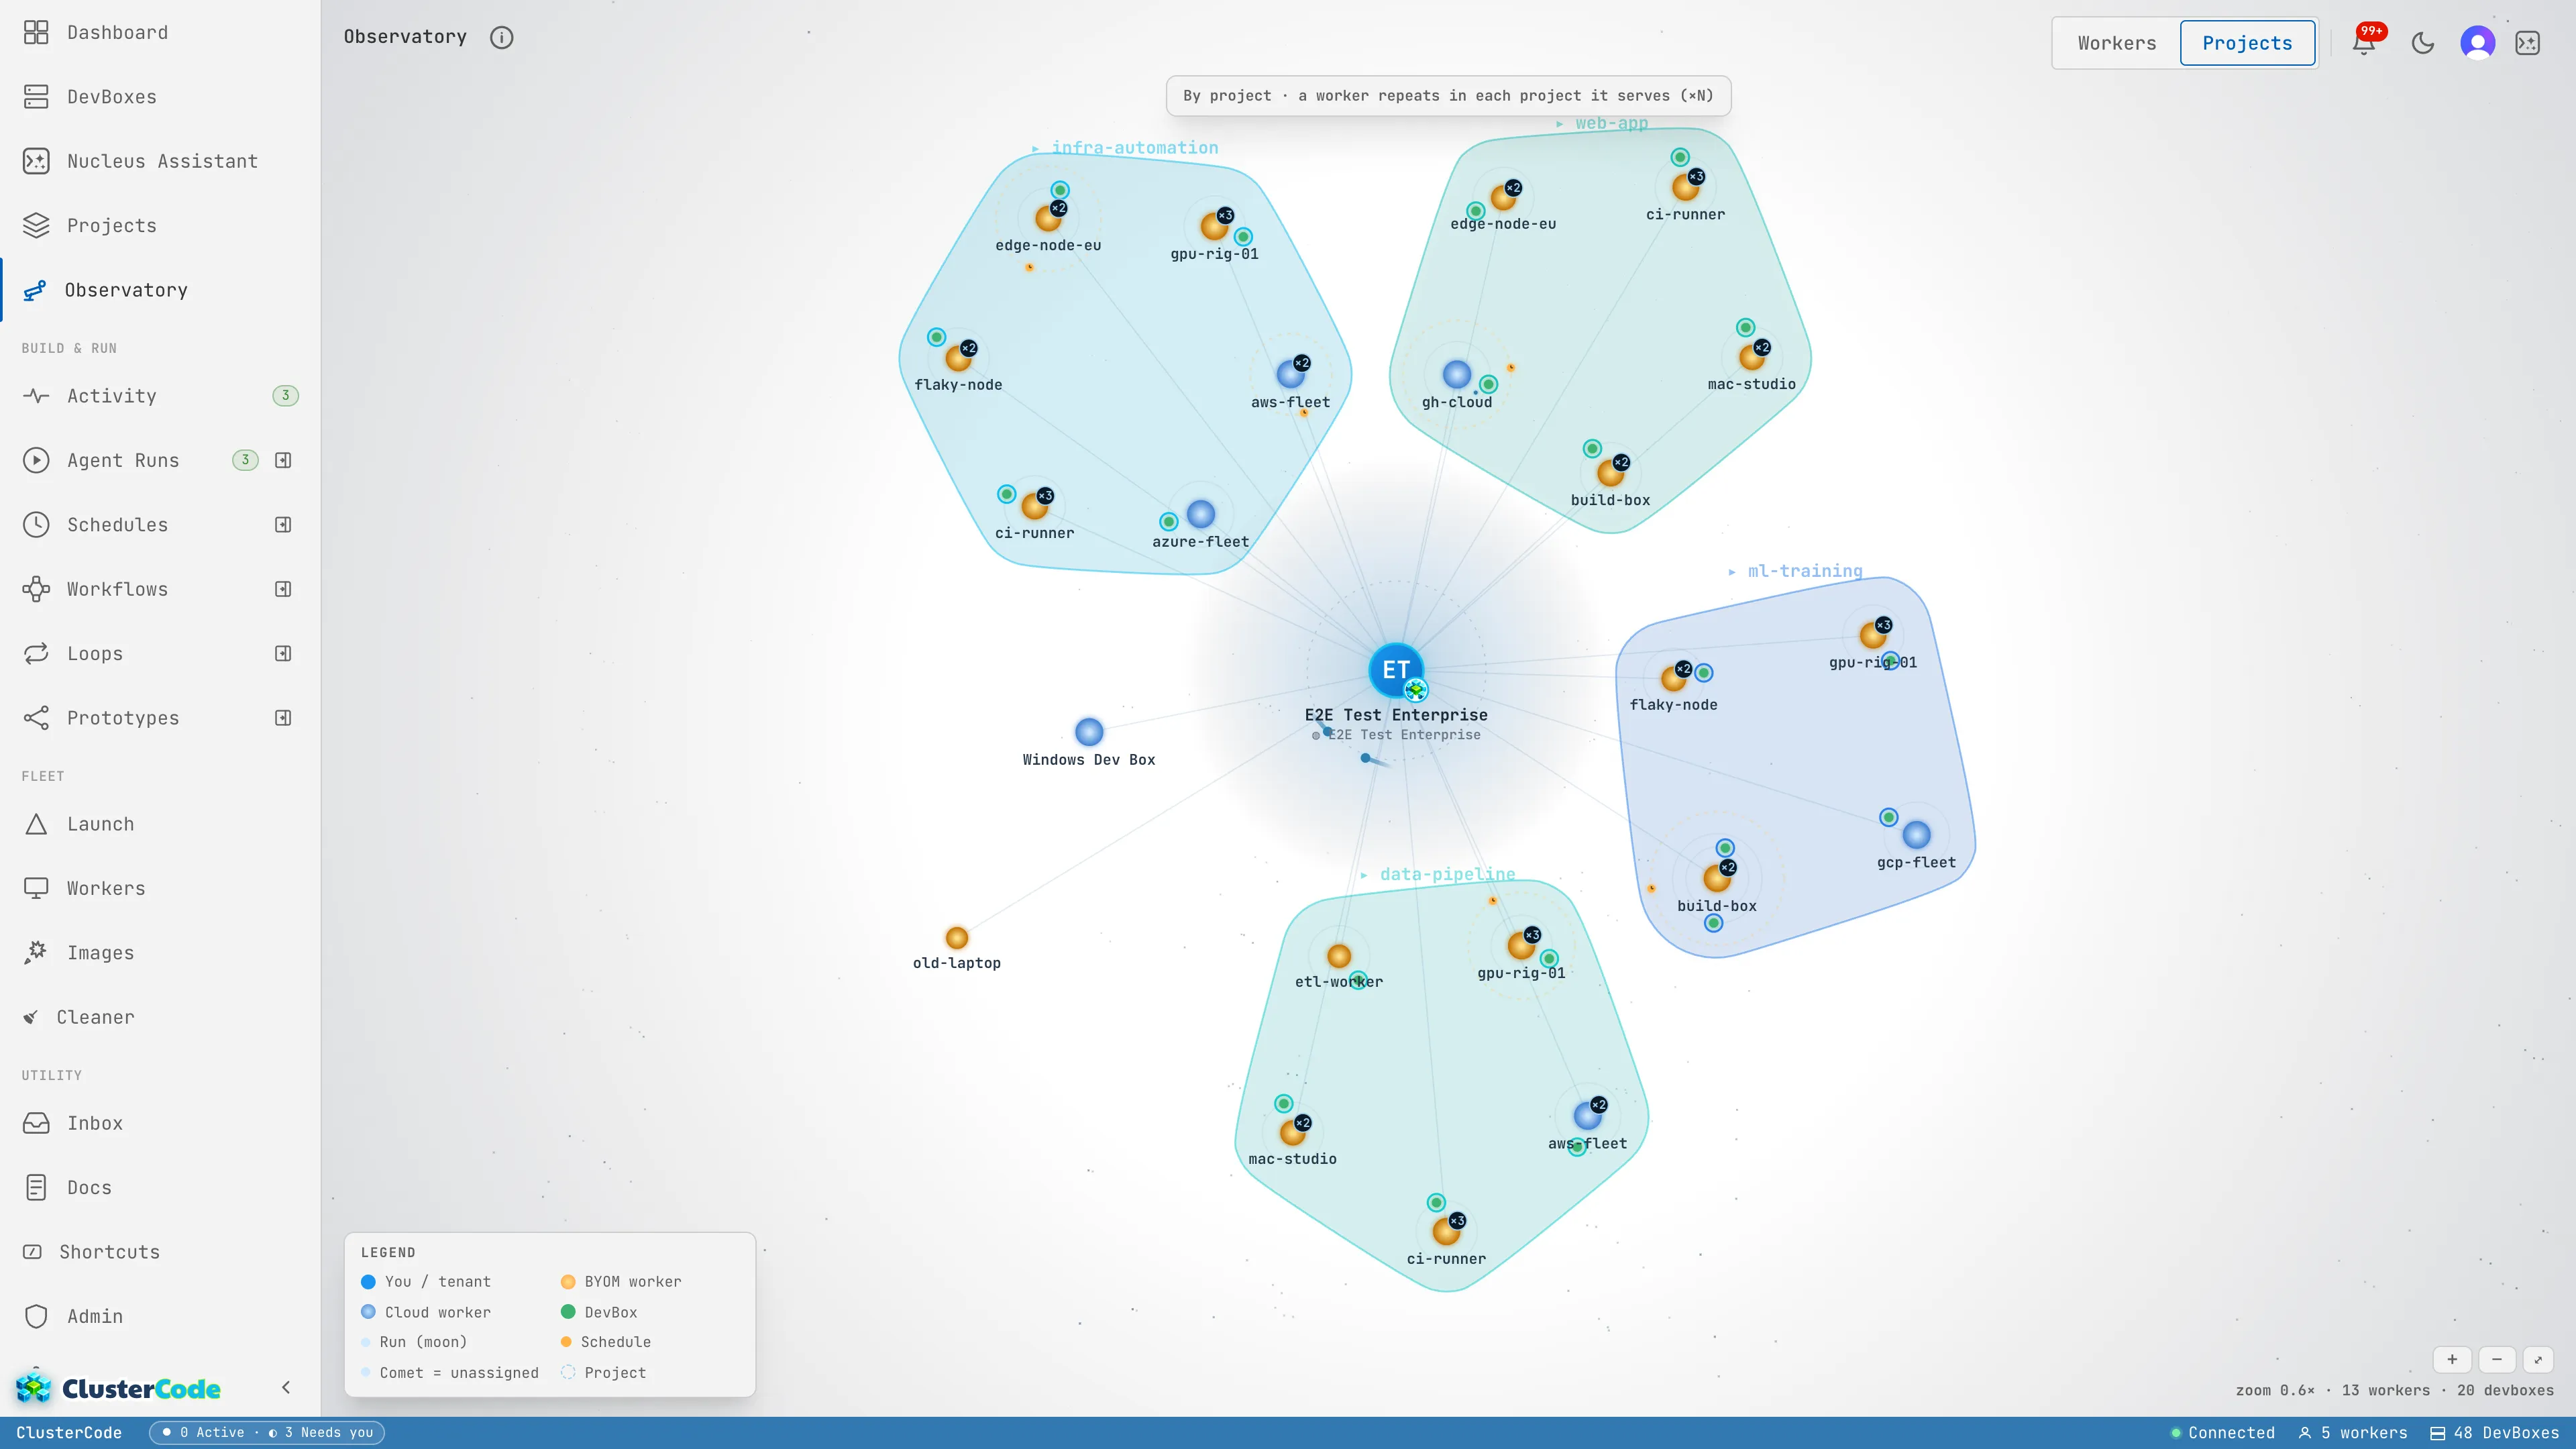Switch the graph to Workers view

click(x=2117, y=43)
